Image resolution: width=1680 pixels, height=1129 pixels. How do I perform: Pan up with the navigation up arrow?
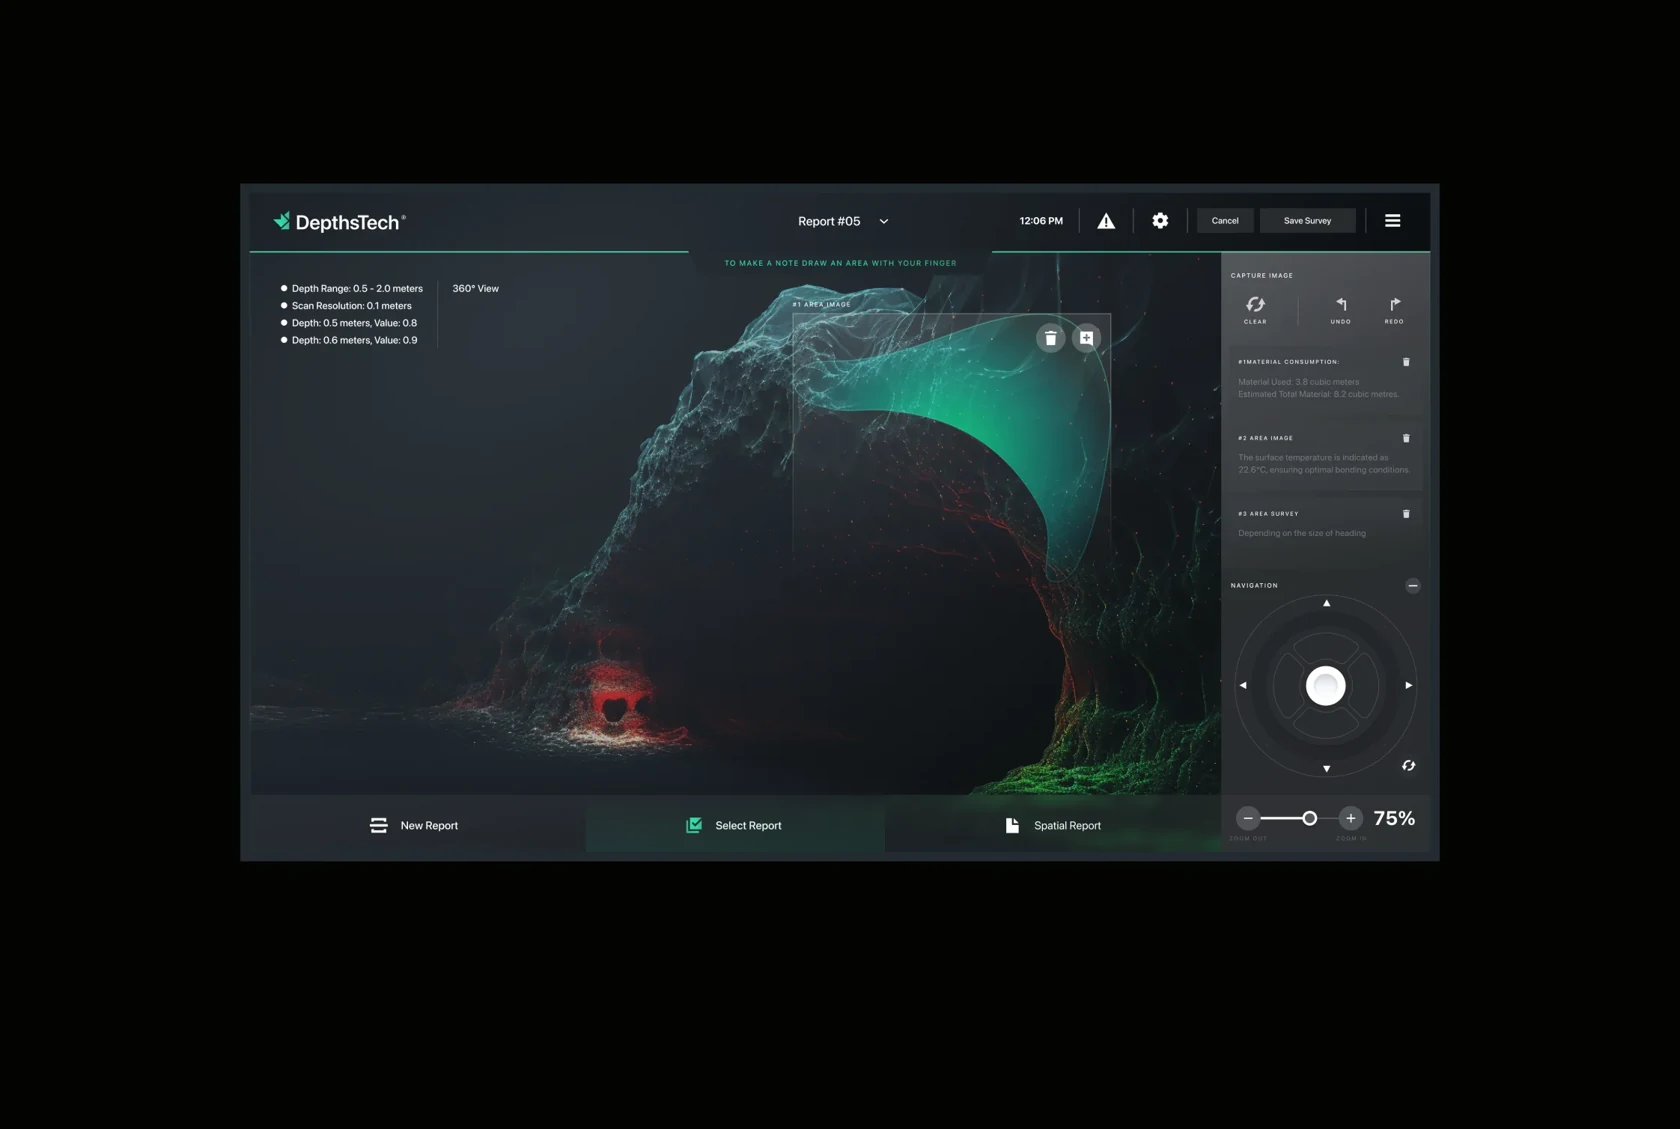coord(1327,603)
